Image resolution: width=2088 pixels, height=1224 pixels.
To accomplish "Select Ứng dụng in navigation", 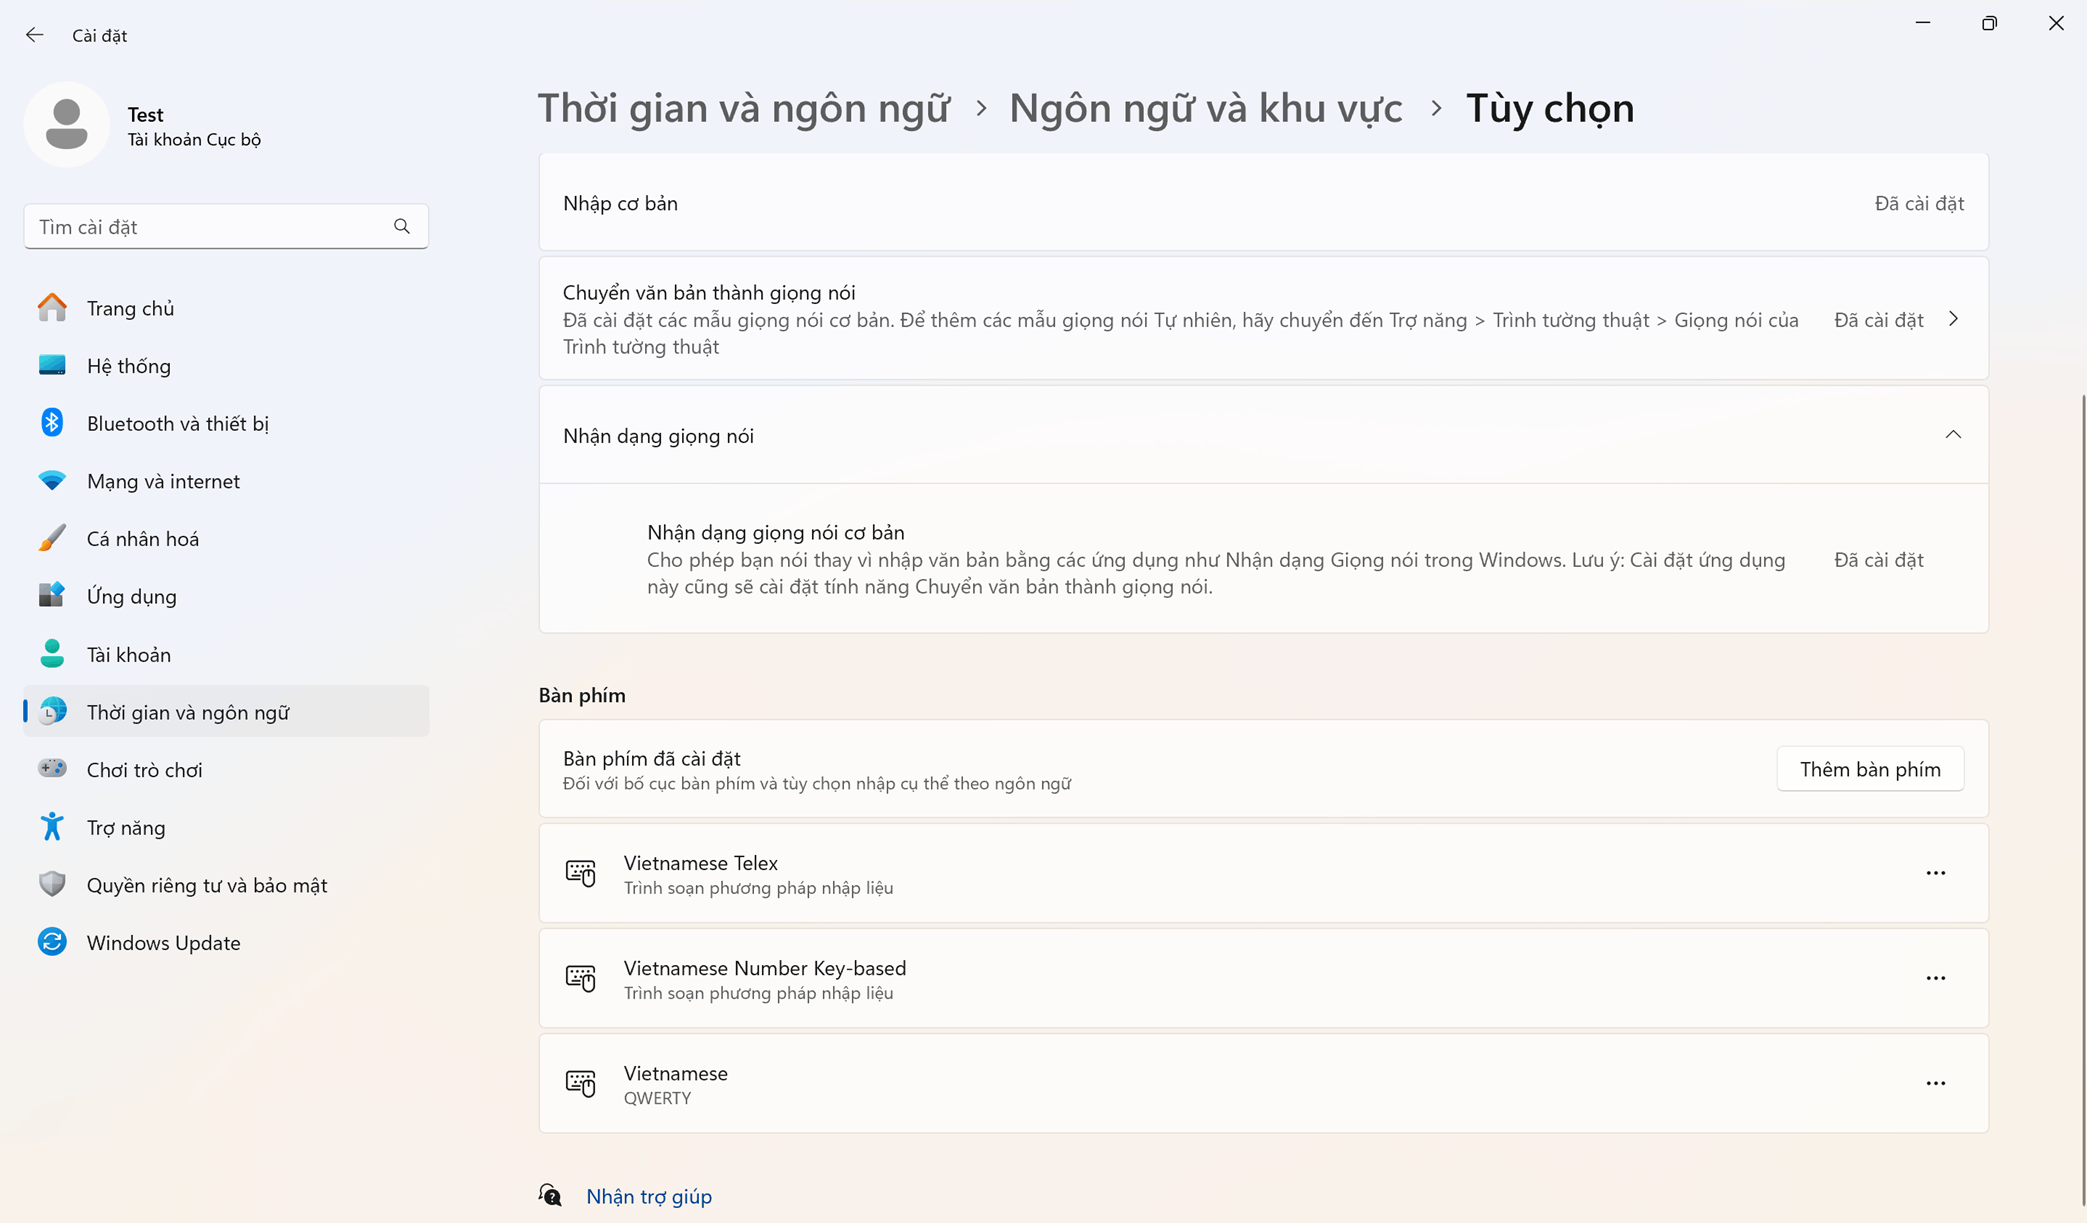I will pos(131,597).
